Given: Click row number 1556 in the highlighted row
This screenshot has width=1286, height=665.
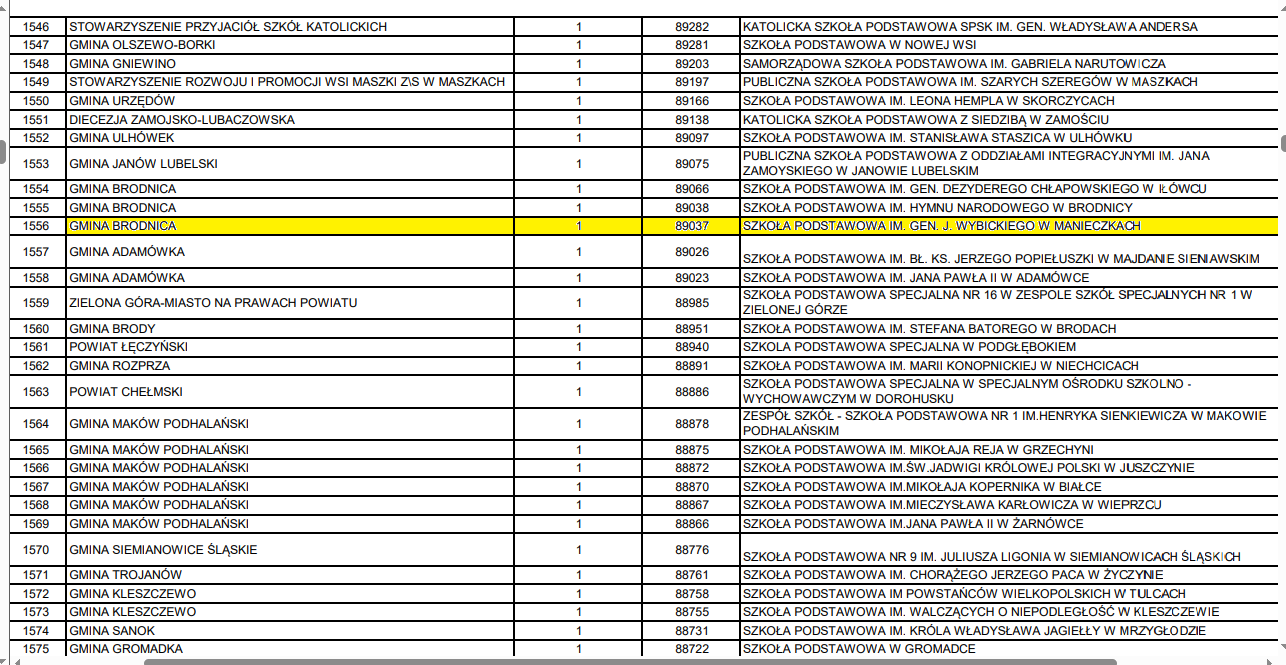Looking at the screenshot, I should (37, 226).
